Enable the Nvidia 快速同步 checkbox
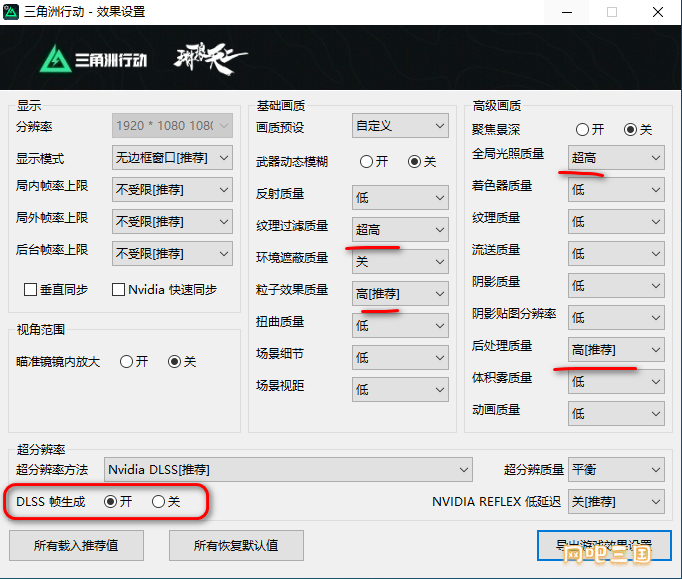Image resolution: width=682 pixels, height=579 pixels. (x=118, y=290)
